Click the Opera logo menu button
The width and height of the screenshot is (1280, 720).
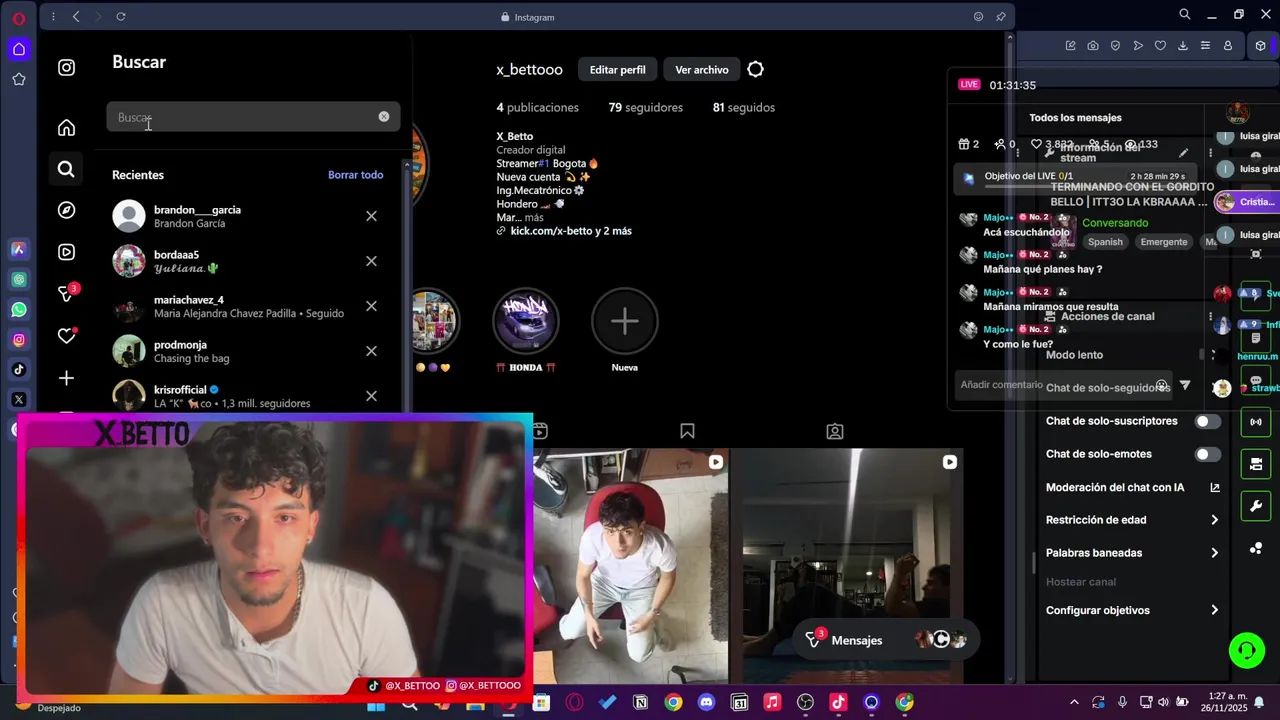19,18
